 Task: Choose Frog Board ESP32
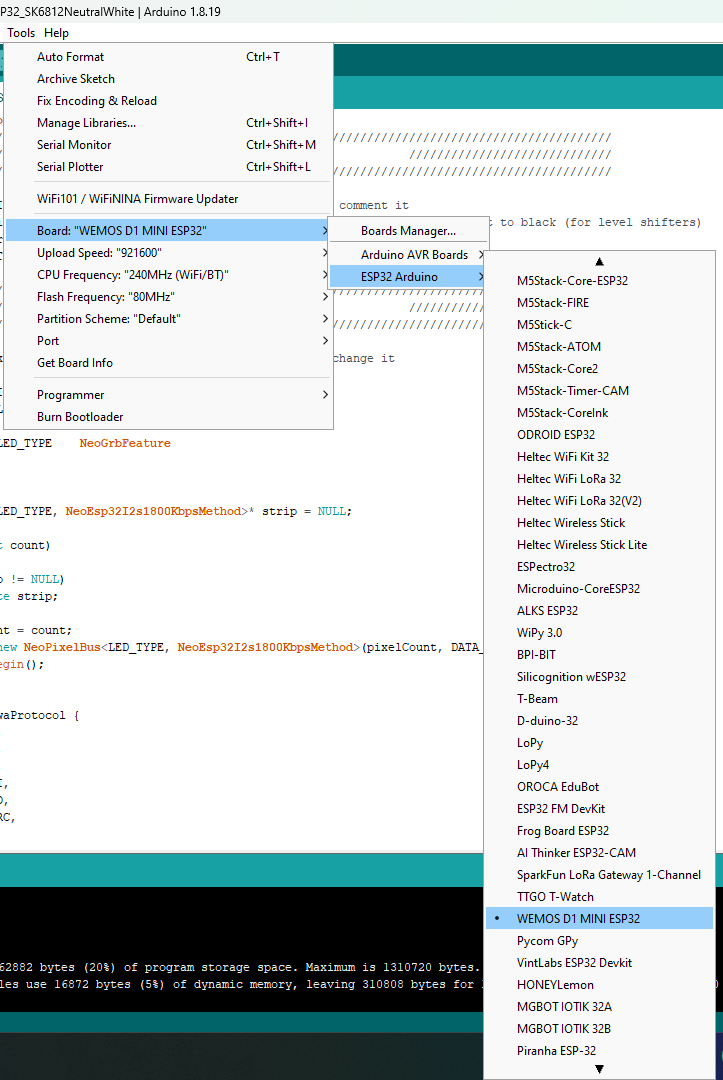point(599,831)
